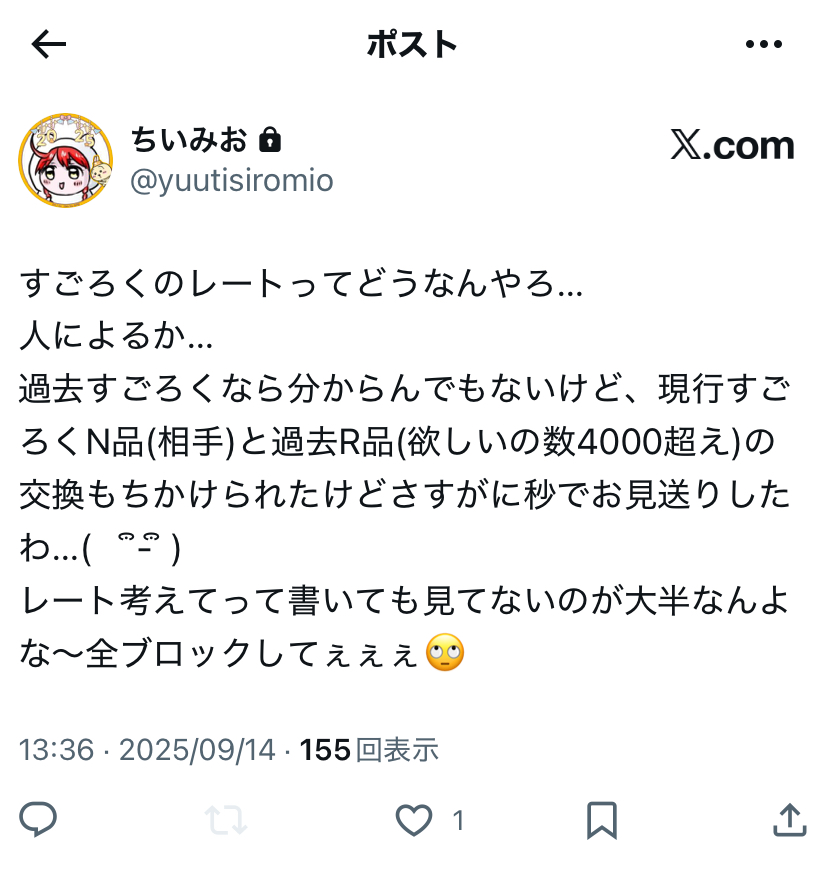Viewport: 828px width, 893px height.
Task: Click the X.com logo
Action: 732,145
